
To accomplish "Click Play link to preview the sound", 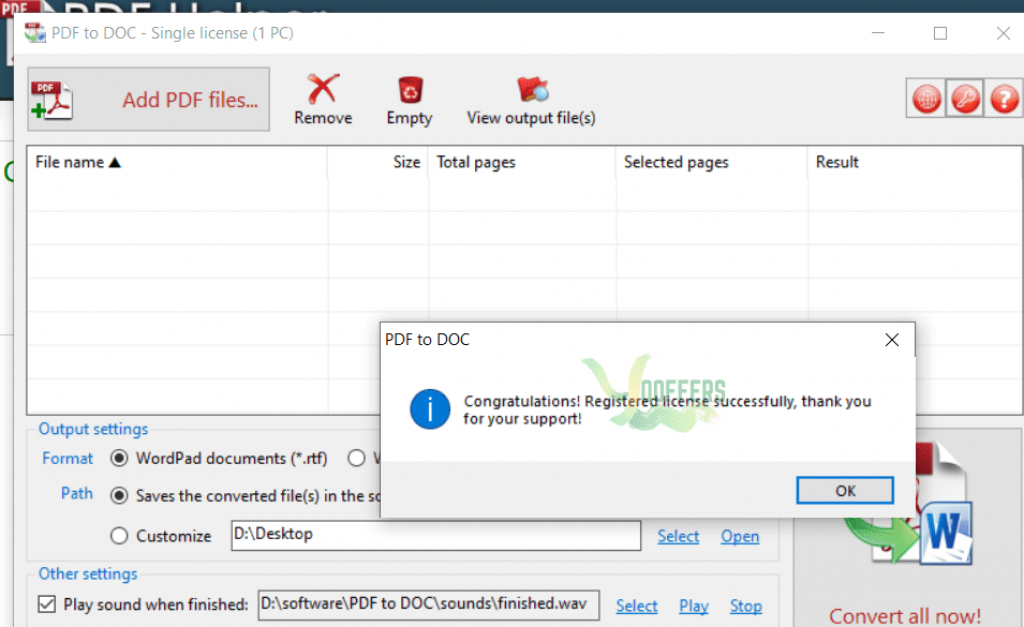I will [694, 606].
